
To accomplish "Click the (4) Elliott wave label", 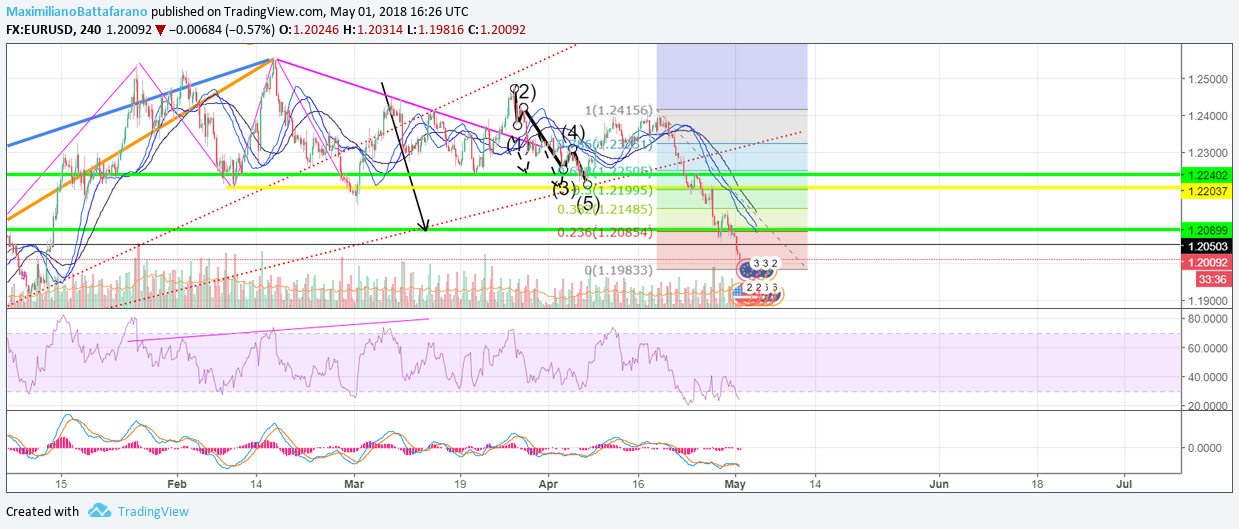I will (573, 133).
